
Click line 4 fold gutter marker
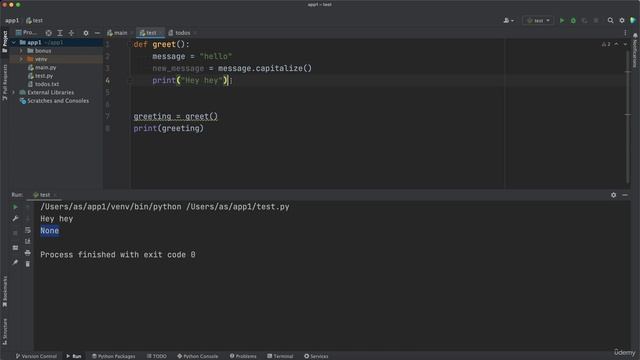130,80
